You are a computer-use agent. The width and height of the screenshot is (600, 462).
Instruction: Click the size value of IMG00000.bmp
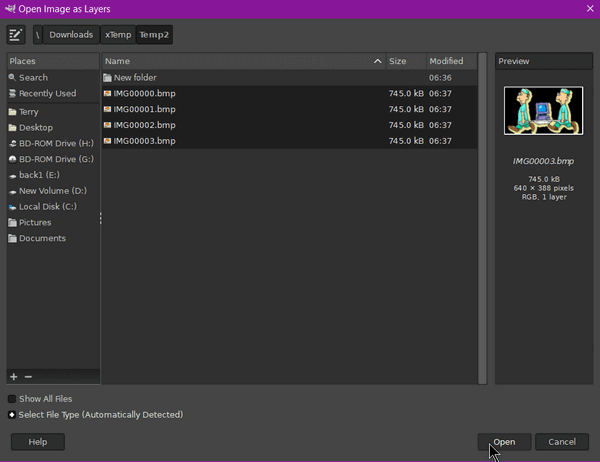click(406, 93)
